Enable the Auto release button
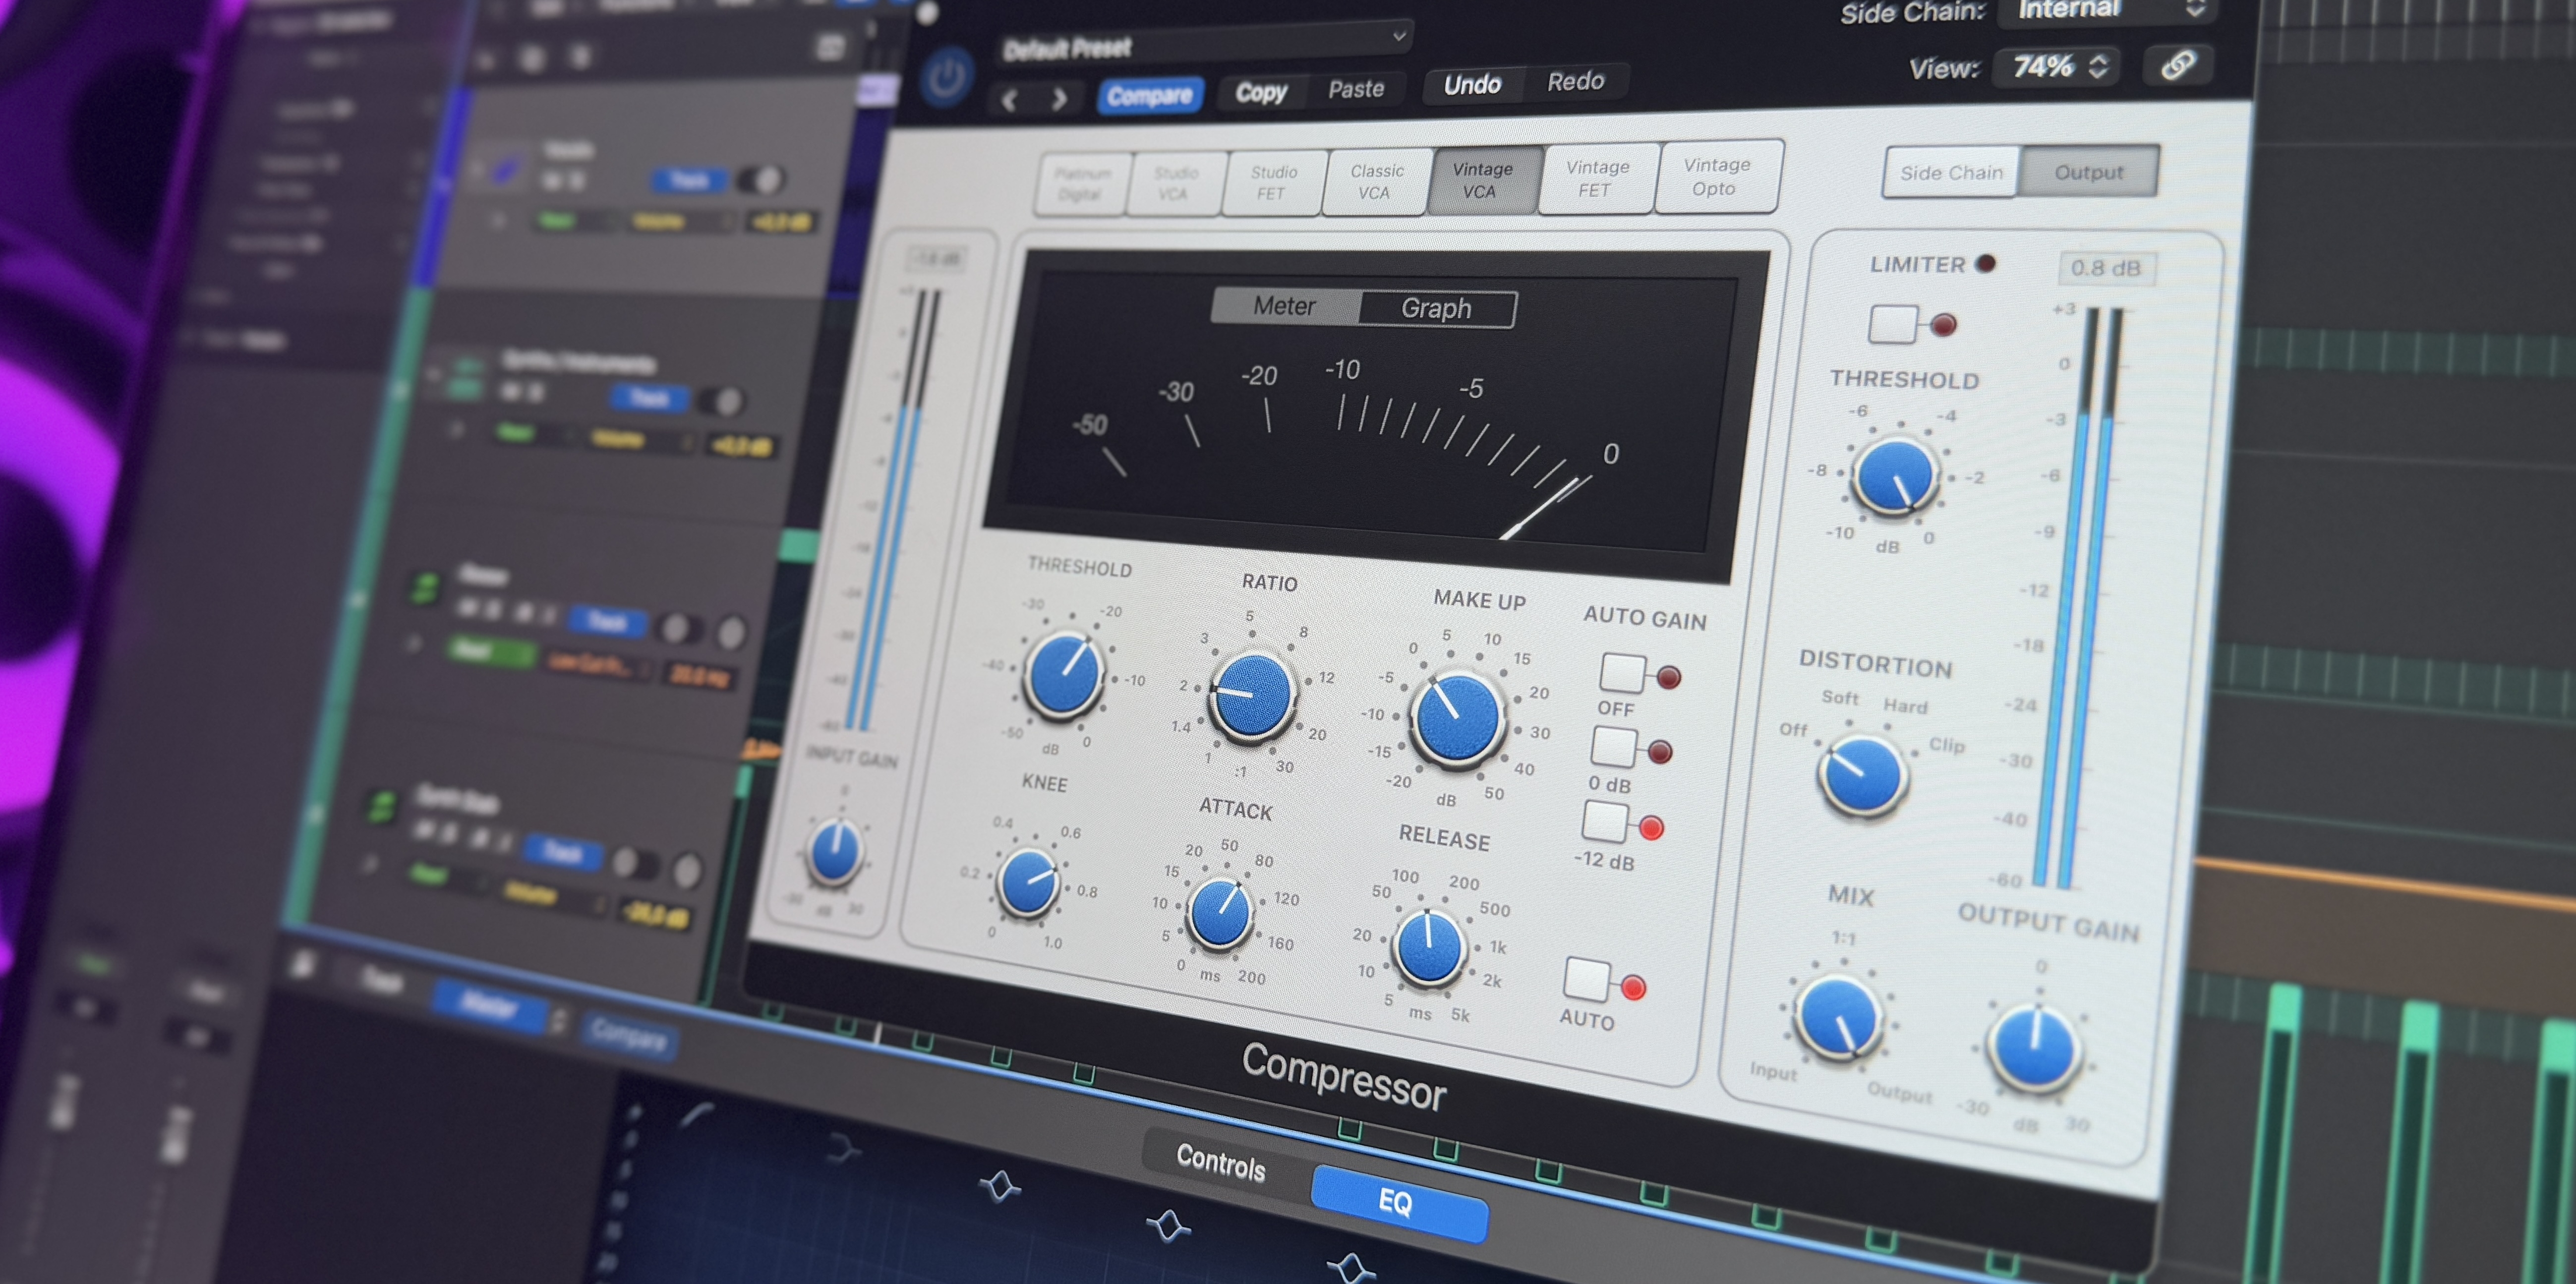2576x1284 pixels. 1586,979
